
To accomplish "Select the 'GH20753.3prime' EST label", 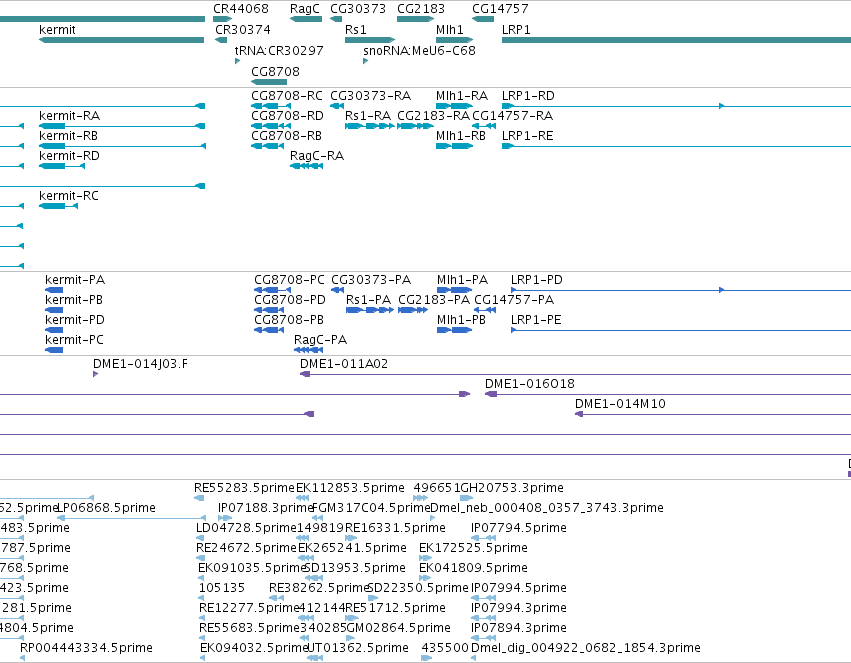I will [x=512, y=488].
